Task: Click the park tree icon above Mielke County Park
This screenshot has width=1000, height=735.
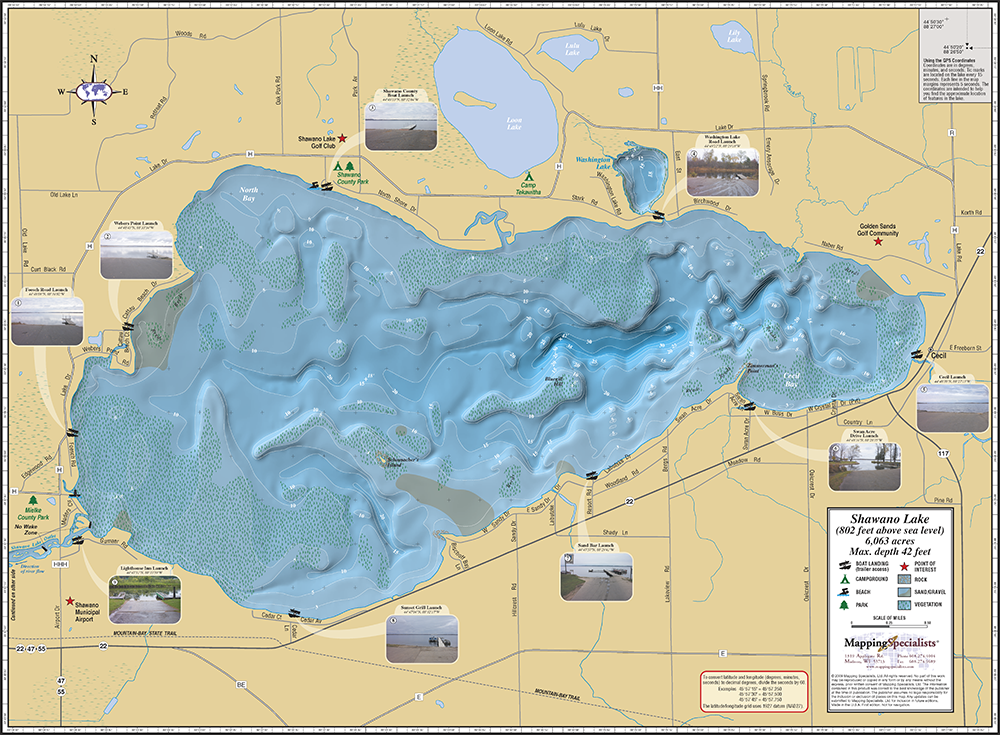Action: [x=33, y=501]
